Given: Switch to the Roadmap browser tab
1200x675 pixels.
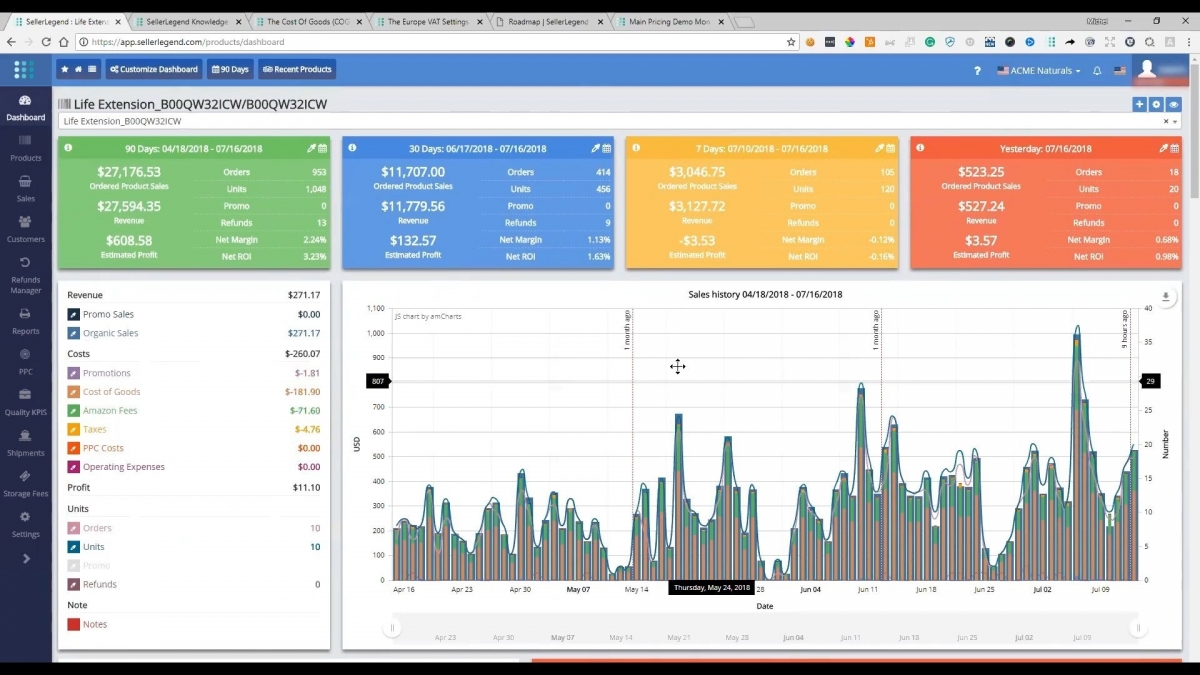Looking at the screenshot, I should coord(550,21).
